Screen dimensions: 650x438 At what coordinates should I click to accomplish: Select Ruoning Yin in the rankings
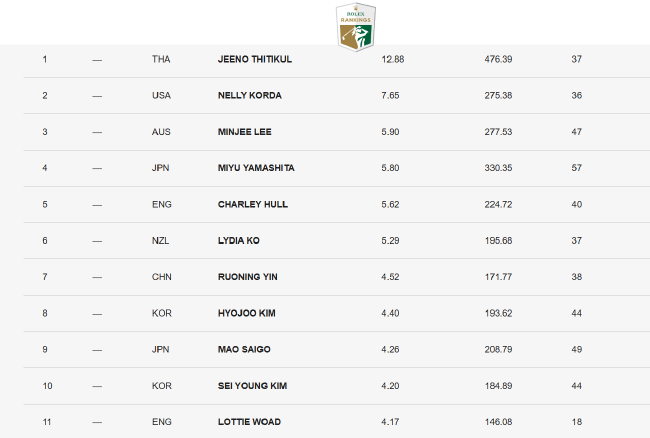point(247,277)
